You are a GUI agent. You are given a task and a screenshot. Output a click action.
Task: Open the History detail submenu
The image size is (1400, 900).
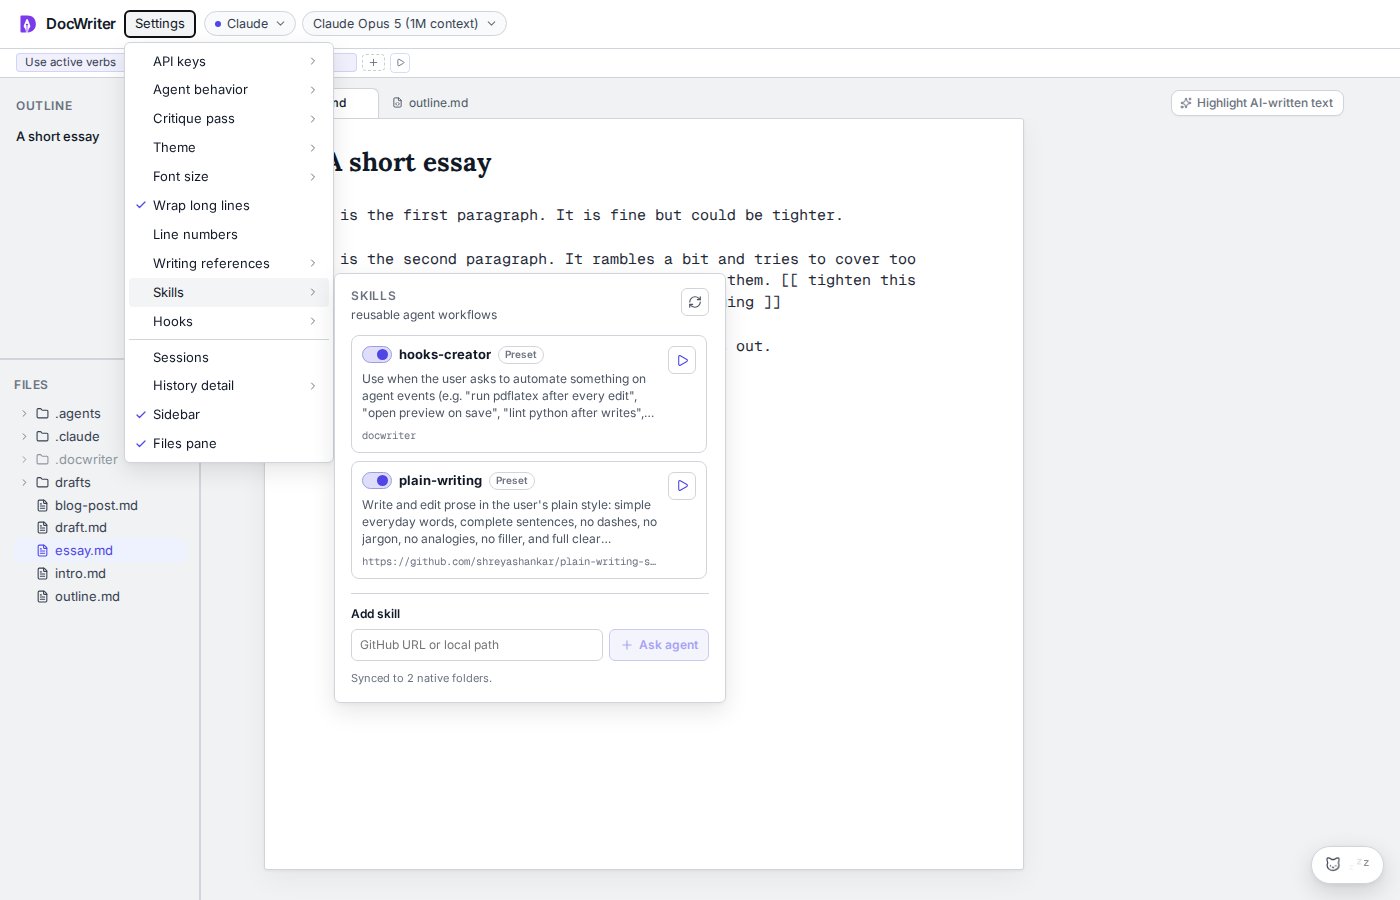pyautogui.click(x=229, y=386)
